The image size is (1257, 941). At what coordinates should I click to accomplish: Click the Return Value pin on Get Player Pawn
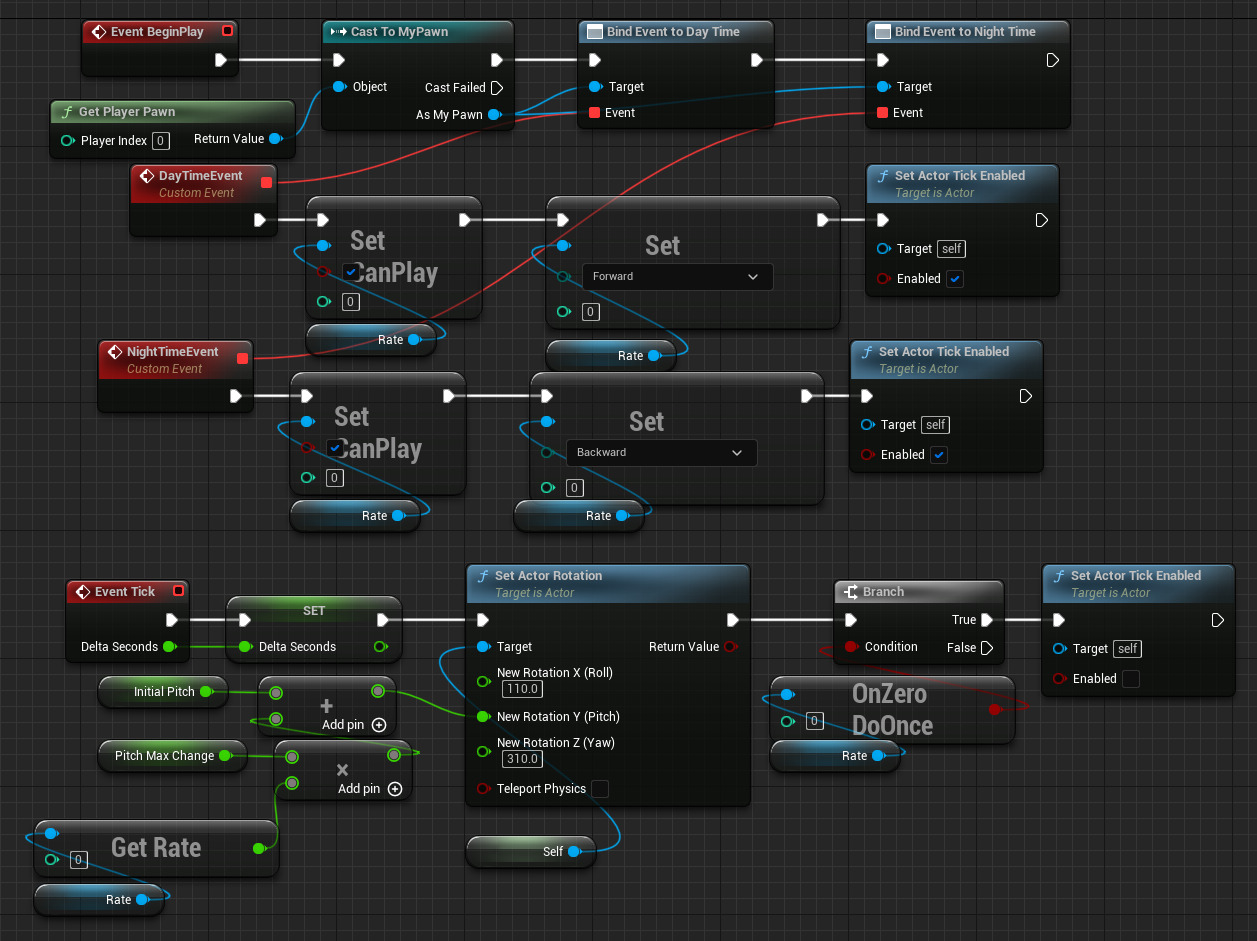276,139
